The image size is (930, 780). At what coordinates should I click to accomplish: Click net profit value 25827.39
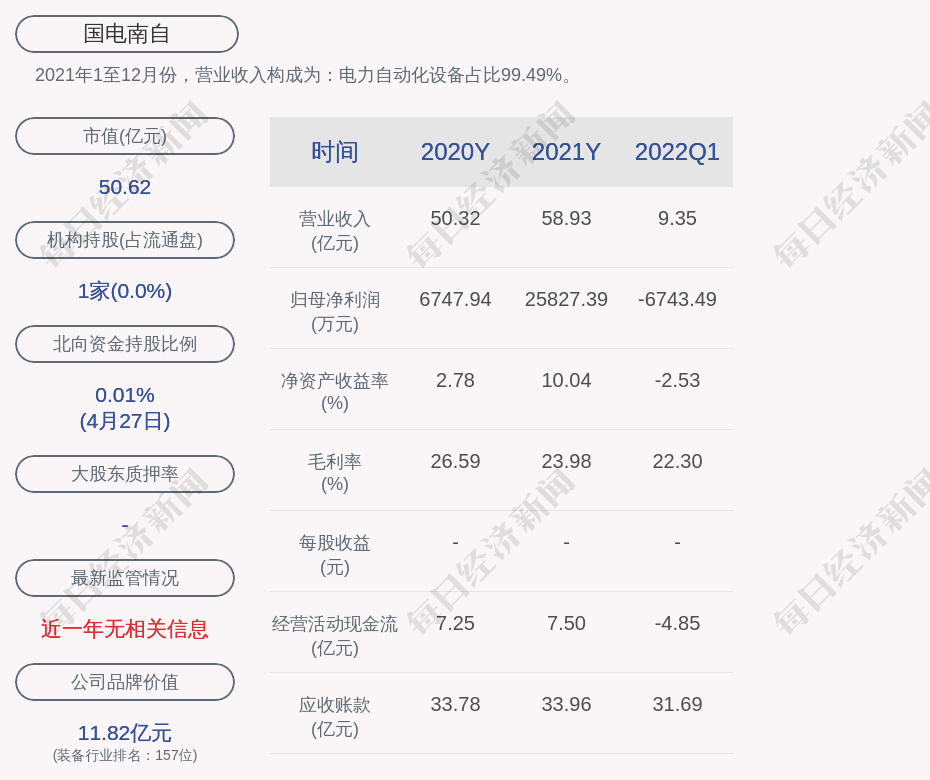click(566, 300)
